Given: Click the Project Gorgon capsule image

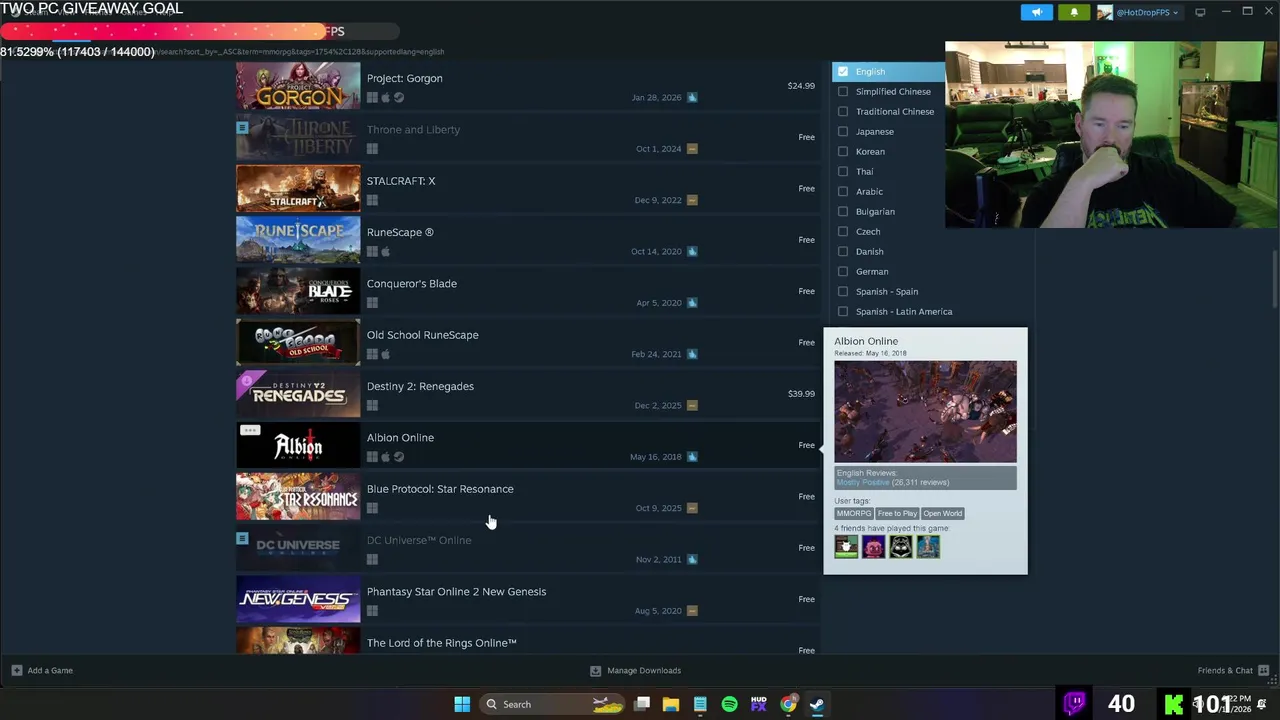Looking at the screenshot, I should [298, 86].
